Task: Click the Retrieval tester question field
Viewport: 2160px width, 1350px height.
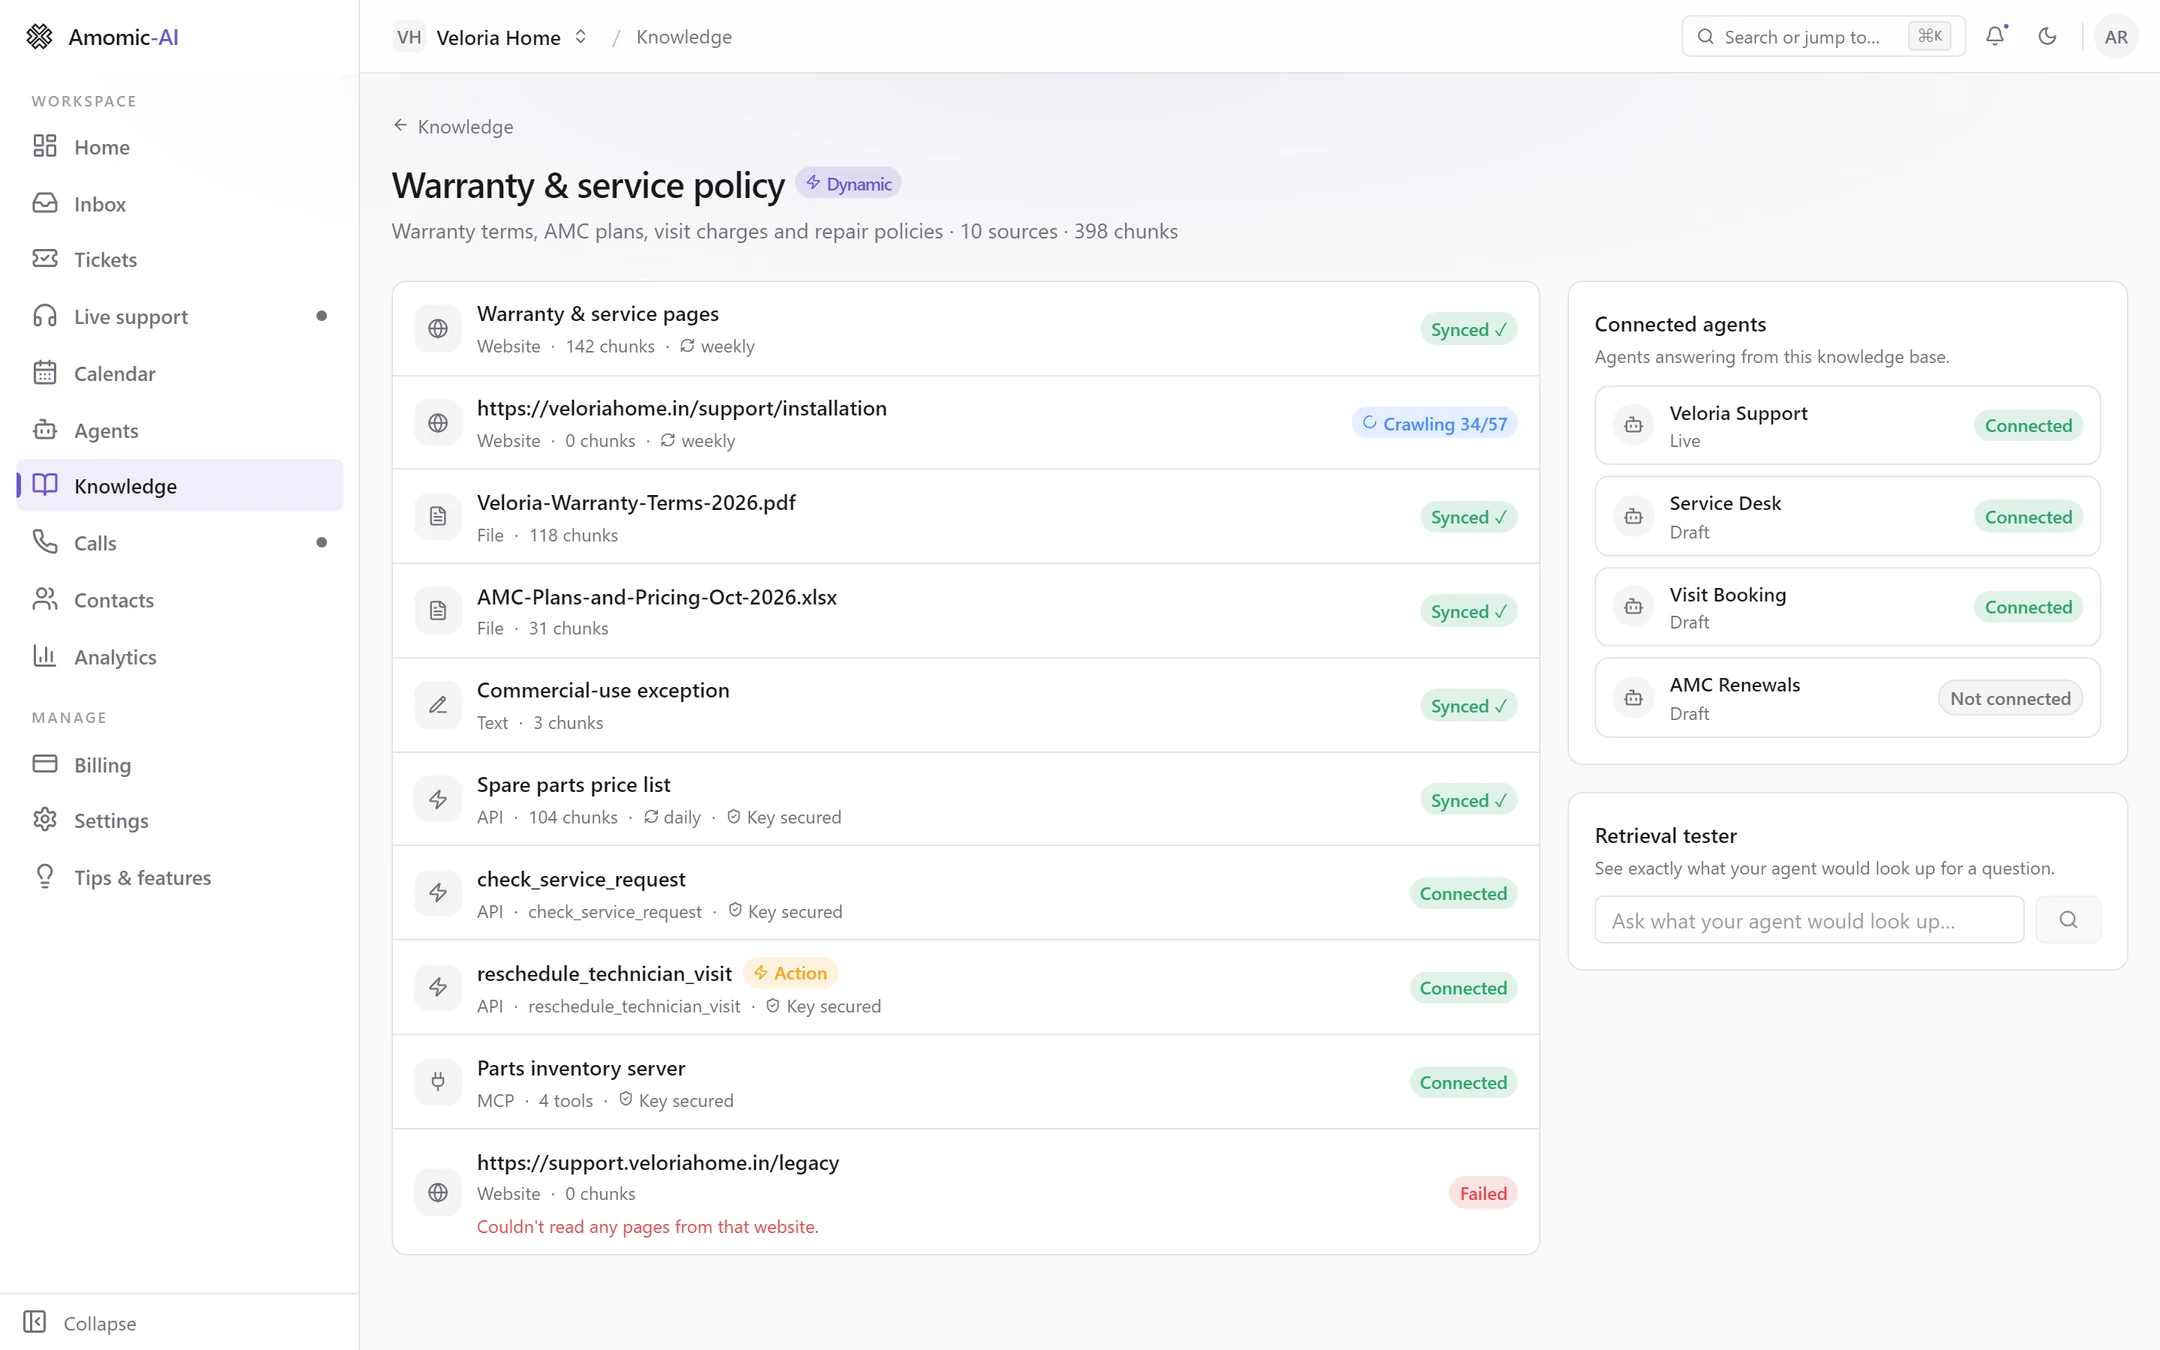Action: [x=1809, y=920]
